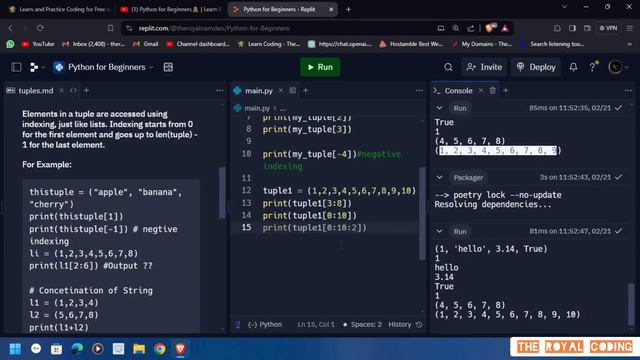Open the Spaces: 2 indentation setting

pos(362,324)
